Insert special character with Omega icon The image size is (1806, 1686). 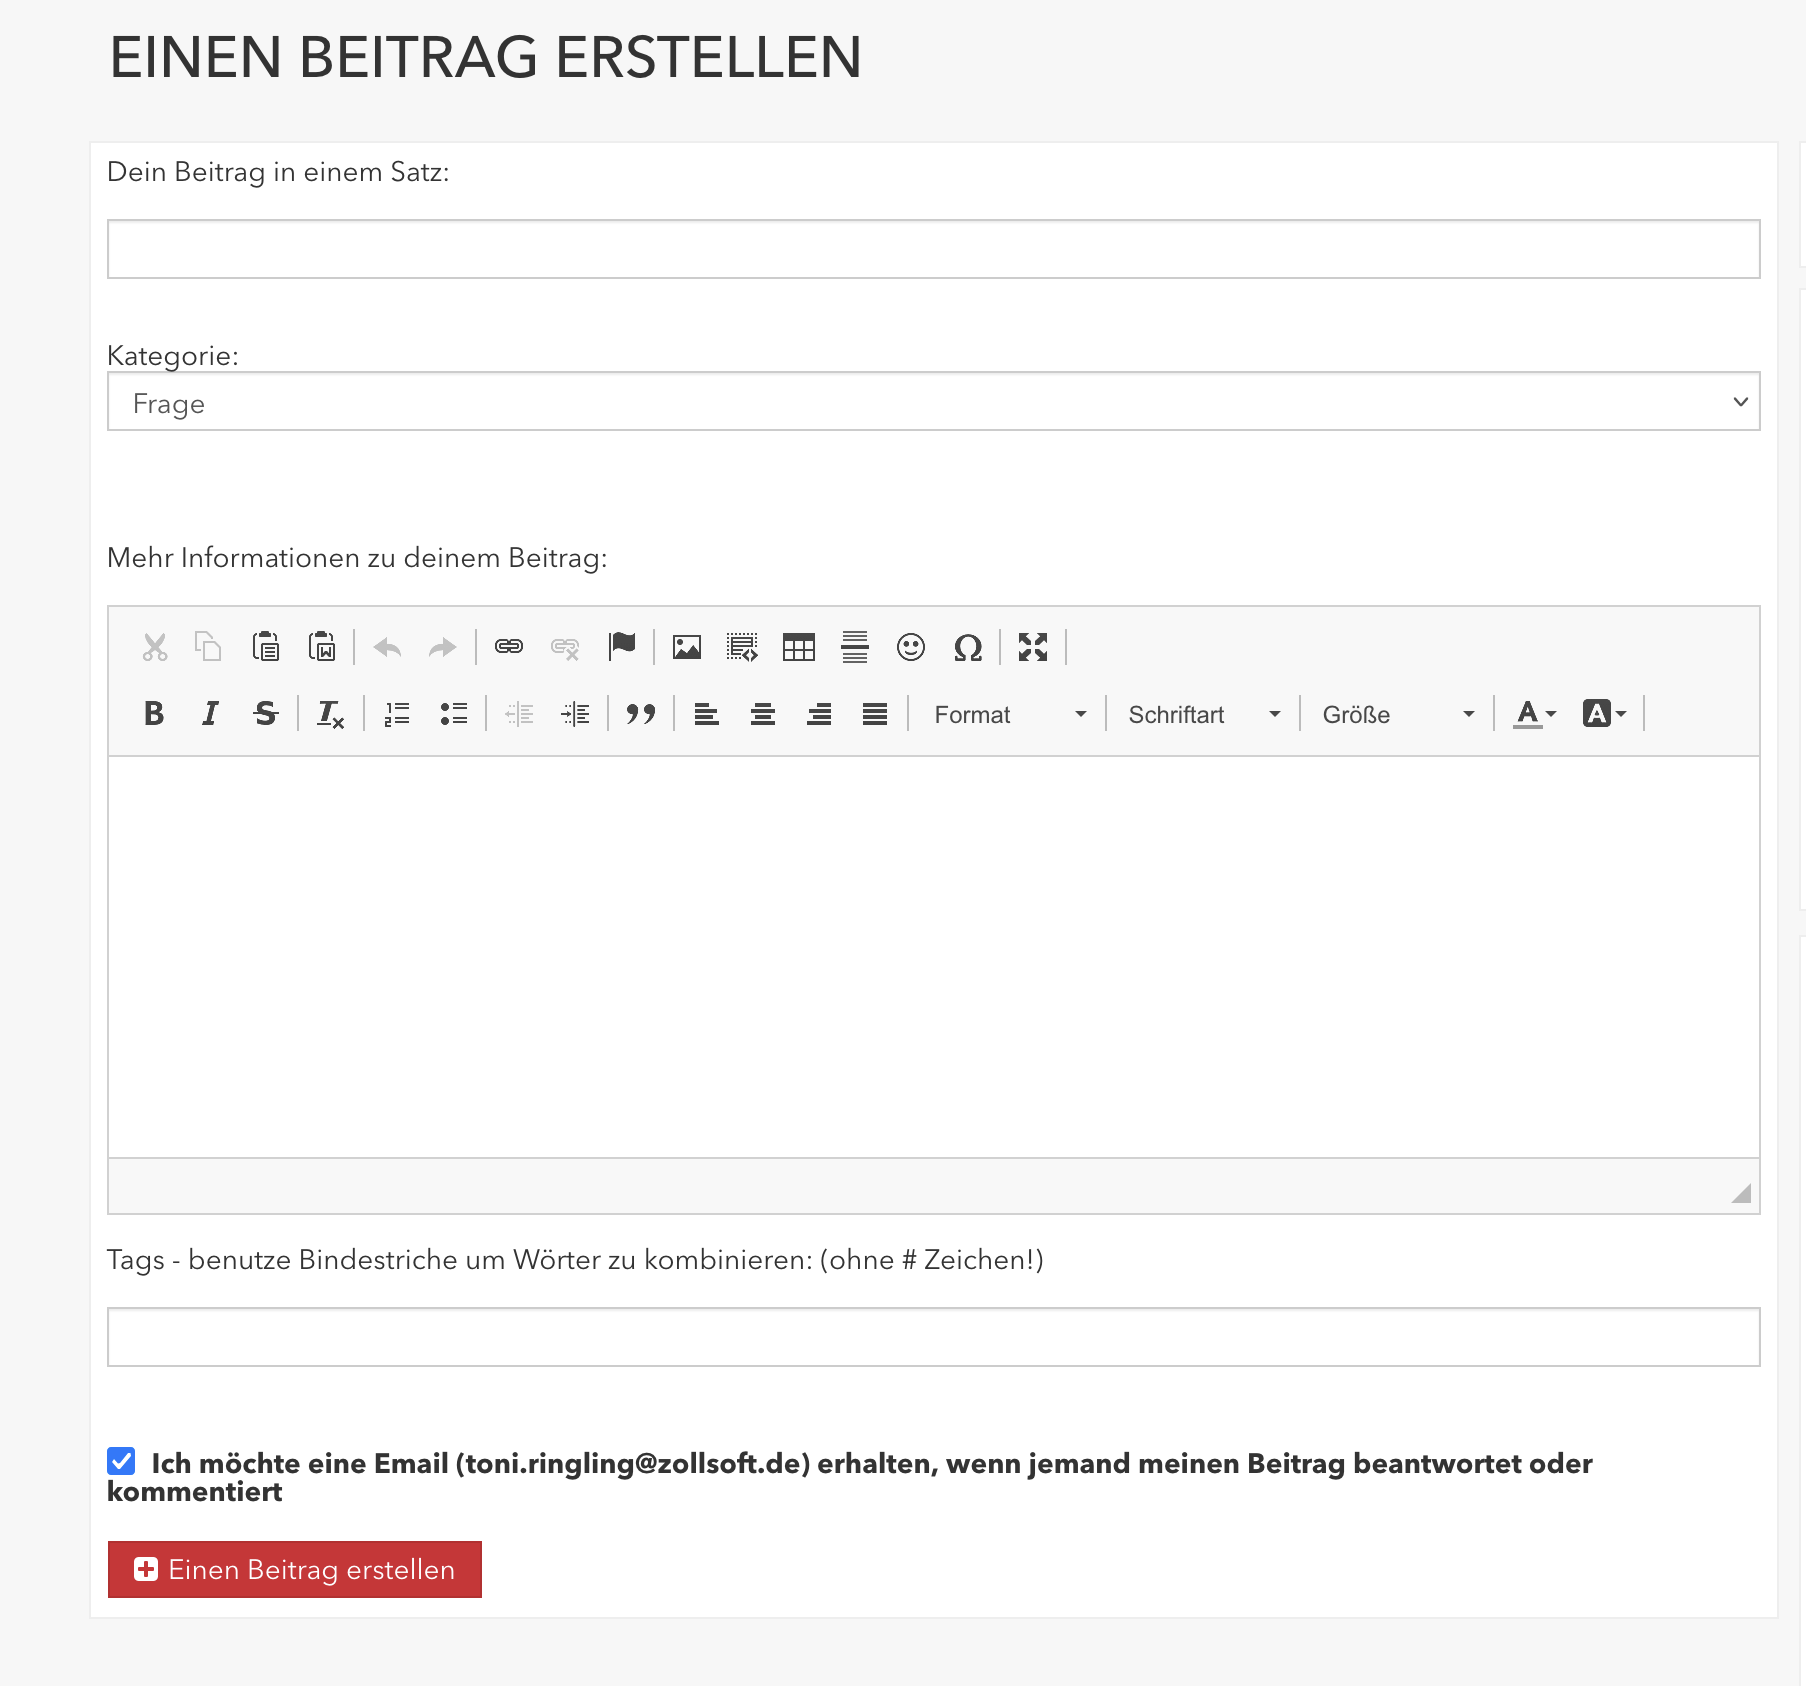967,647
